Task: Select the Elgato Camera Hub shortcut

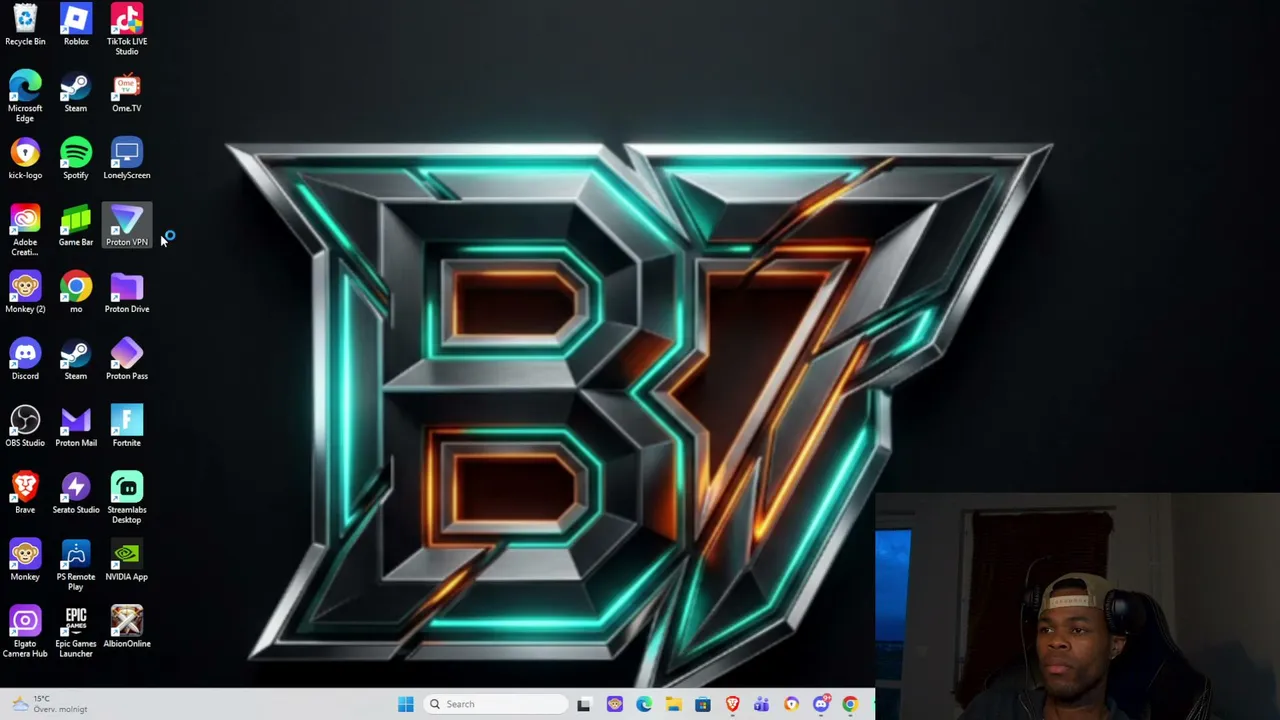Action: (x=25, y=633)
